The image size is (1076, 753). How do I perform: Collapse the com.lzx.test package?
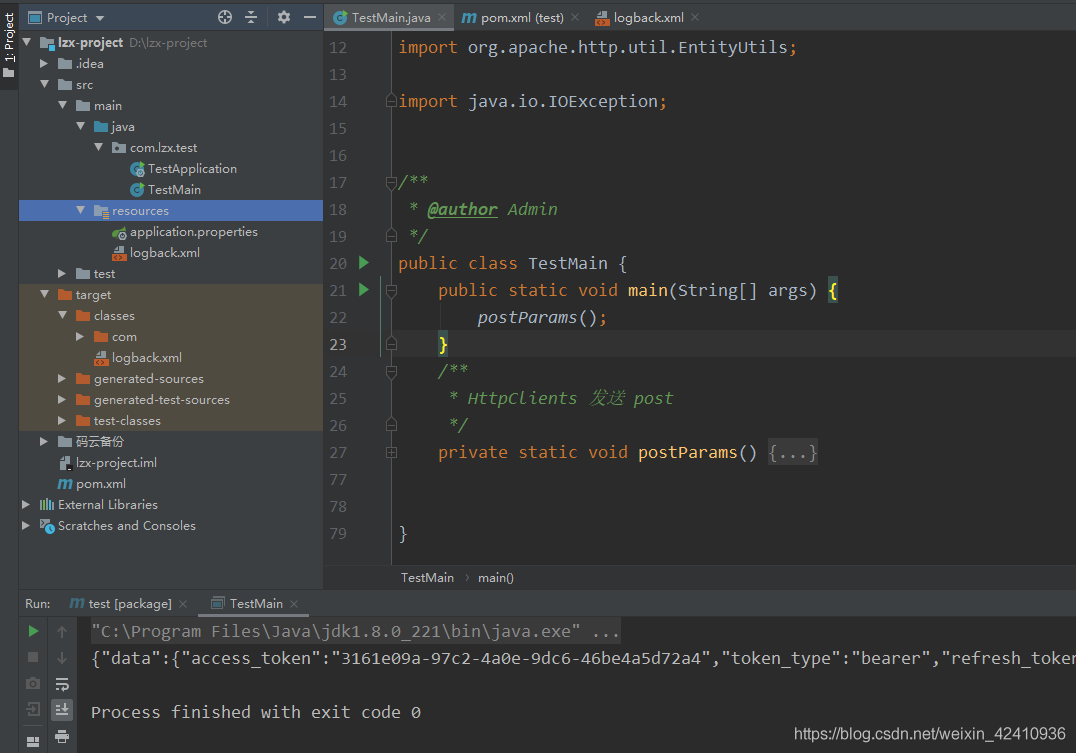(x=99, y=147)
